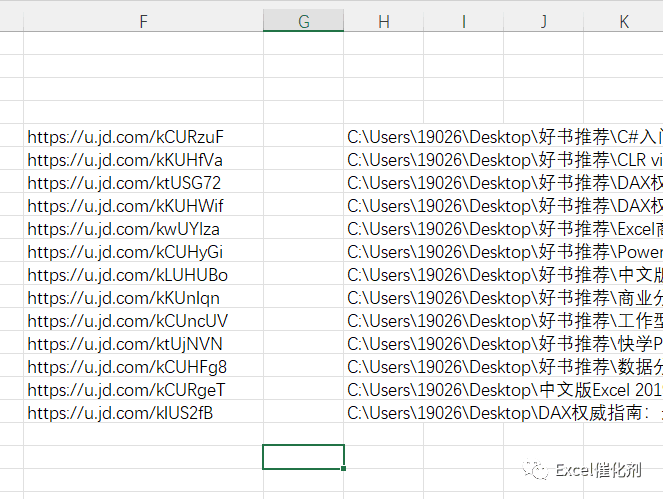663x499 pixels.
Task: Select path cell ending in 好书推荐\Power
Action: pyautogui.click(x=503, y=250)
